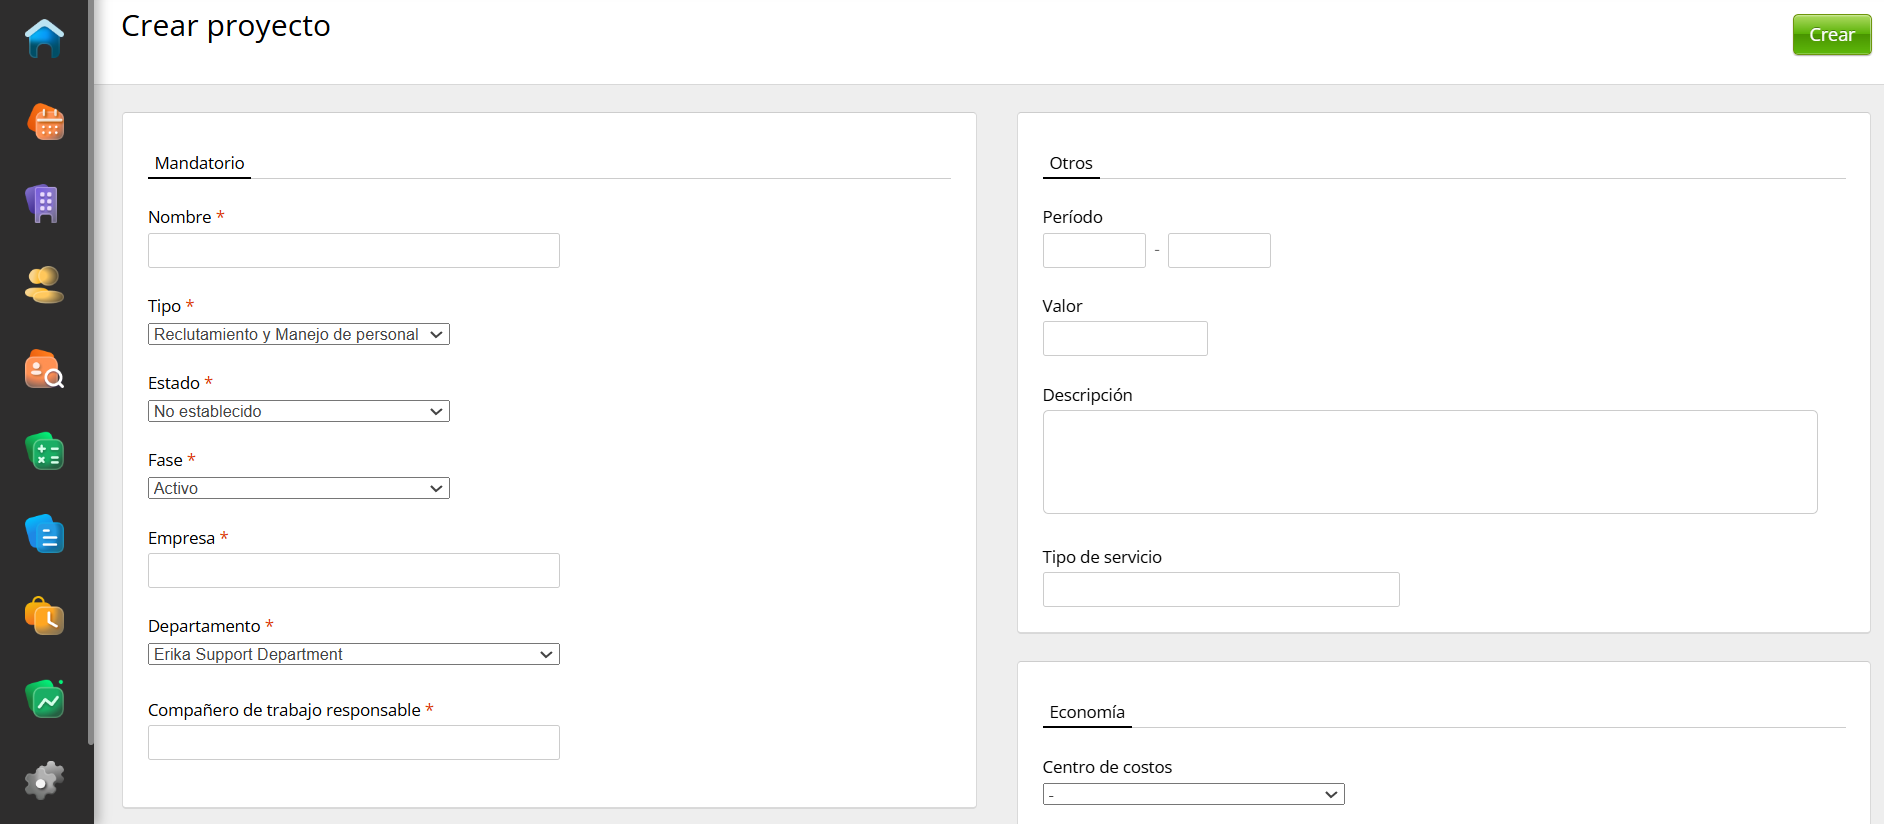Open the Home icon in sidebar

pyautogui.click(x=44, y=39)
